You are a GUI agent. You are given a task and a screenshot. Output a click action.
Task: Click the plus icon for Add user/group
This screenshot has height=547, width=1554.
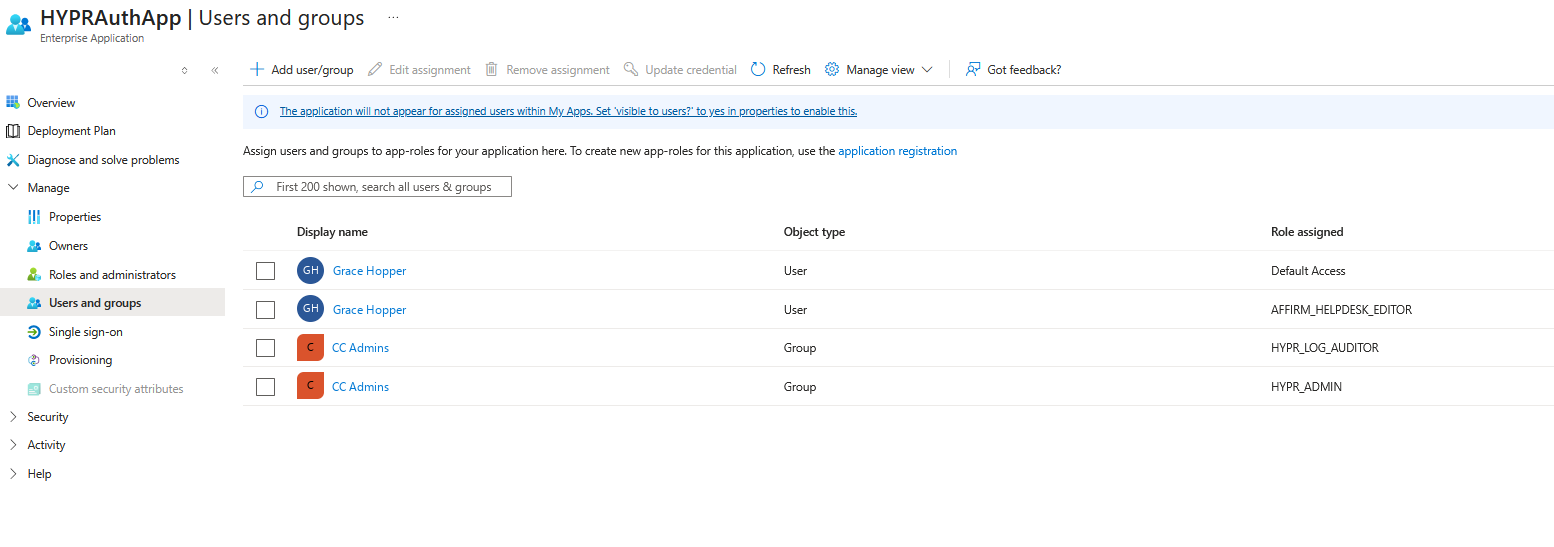click(x=257, y=69)
